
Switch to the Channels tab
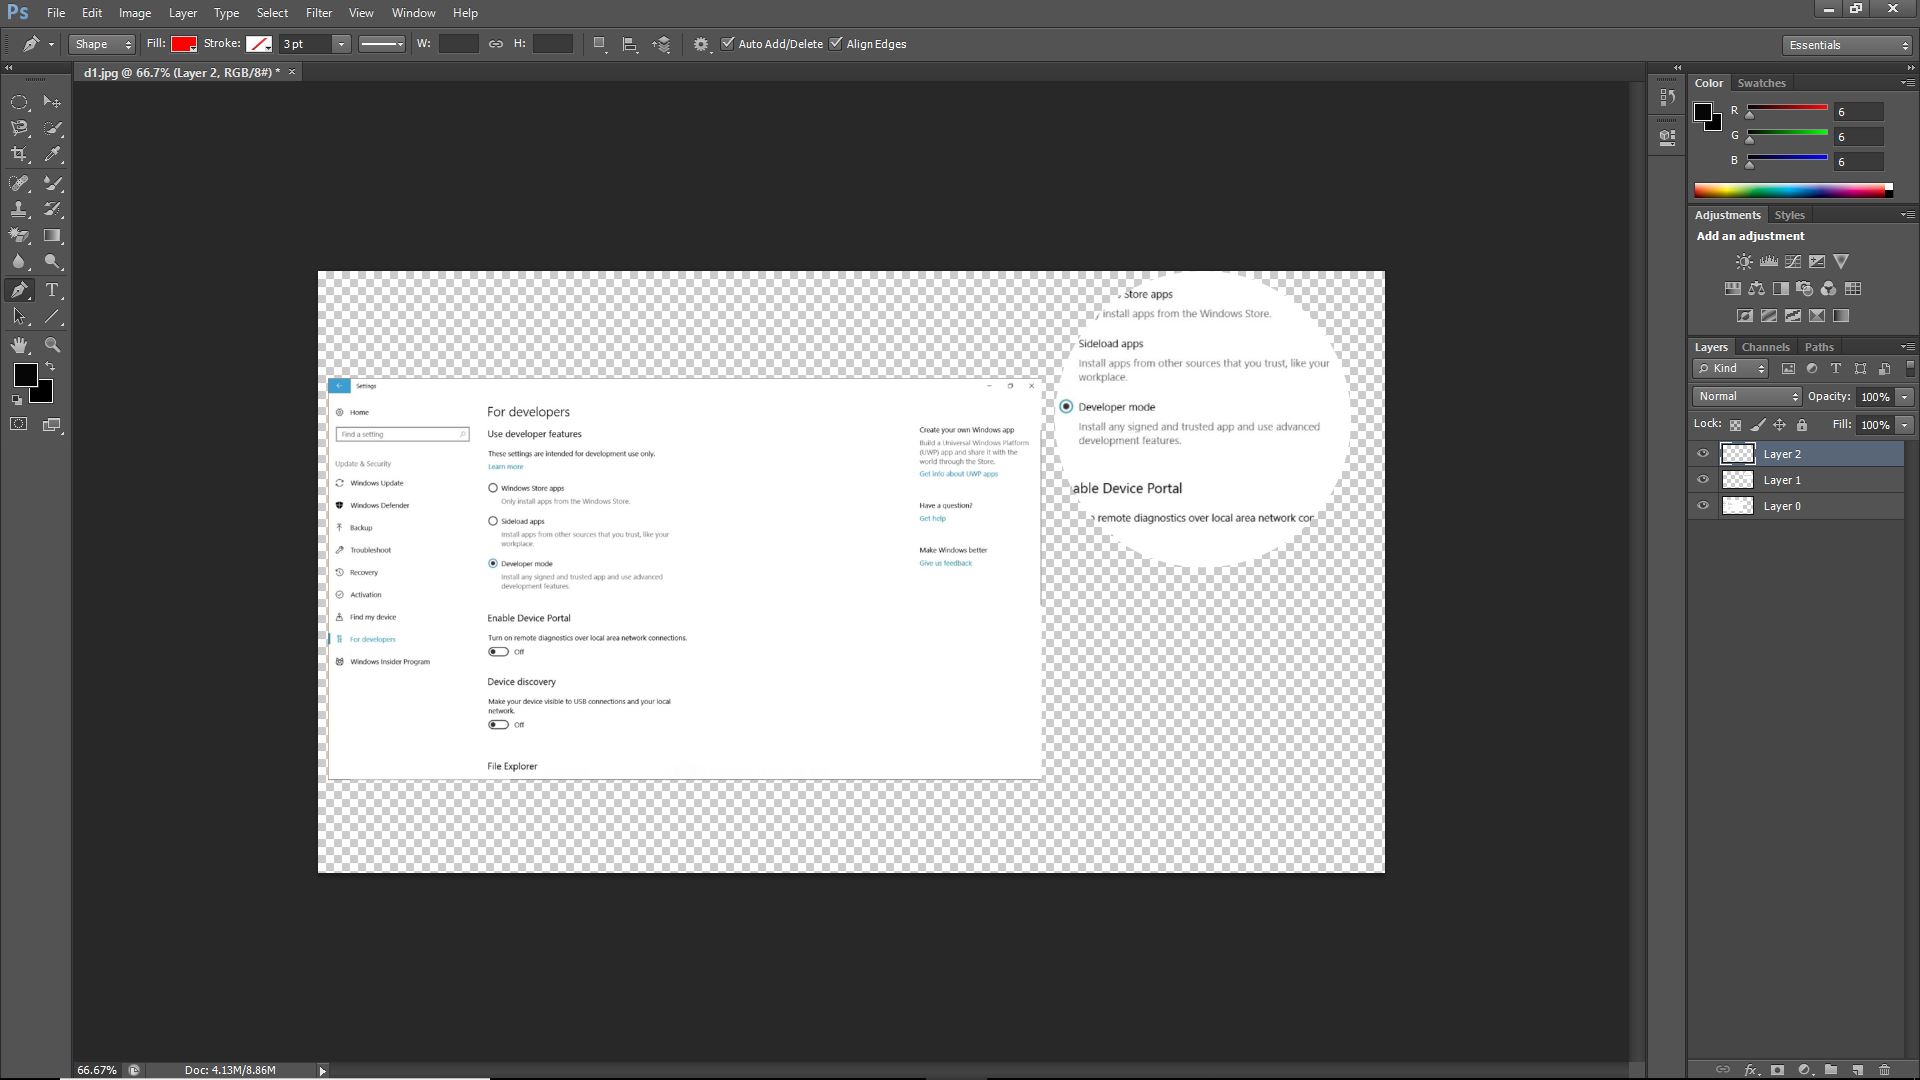click(x=1764, y=347)
